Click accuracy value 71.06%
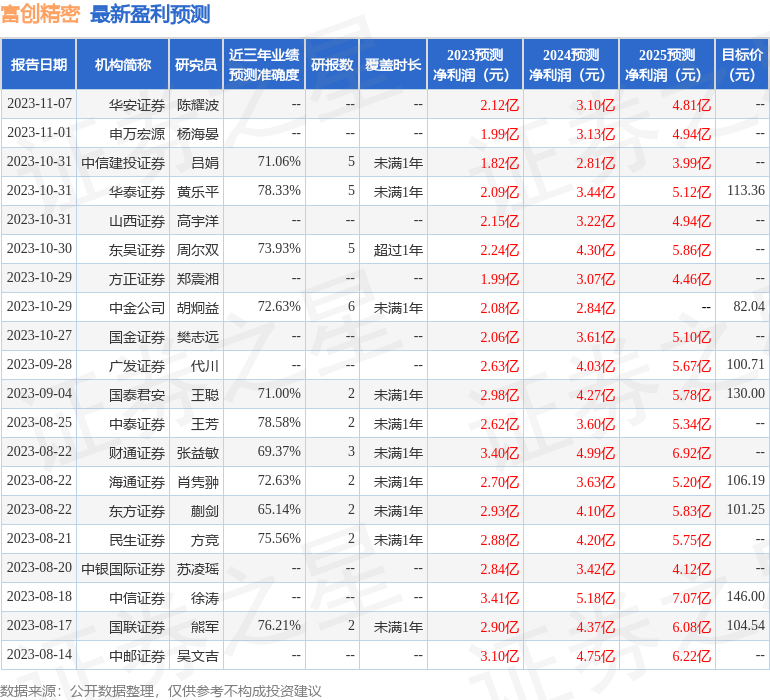 tap(279, 162)
